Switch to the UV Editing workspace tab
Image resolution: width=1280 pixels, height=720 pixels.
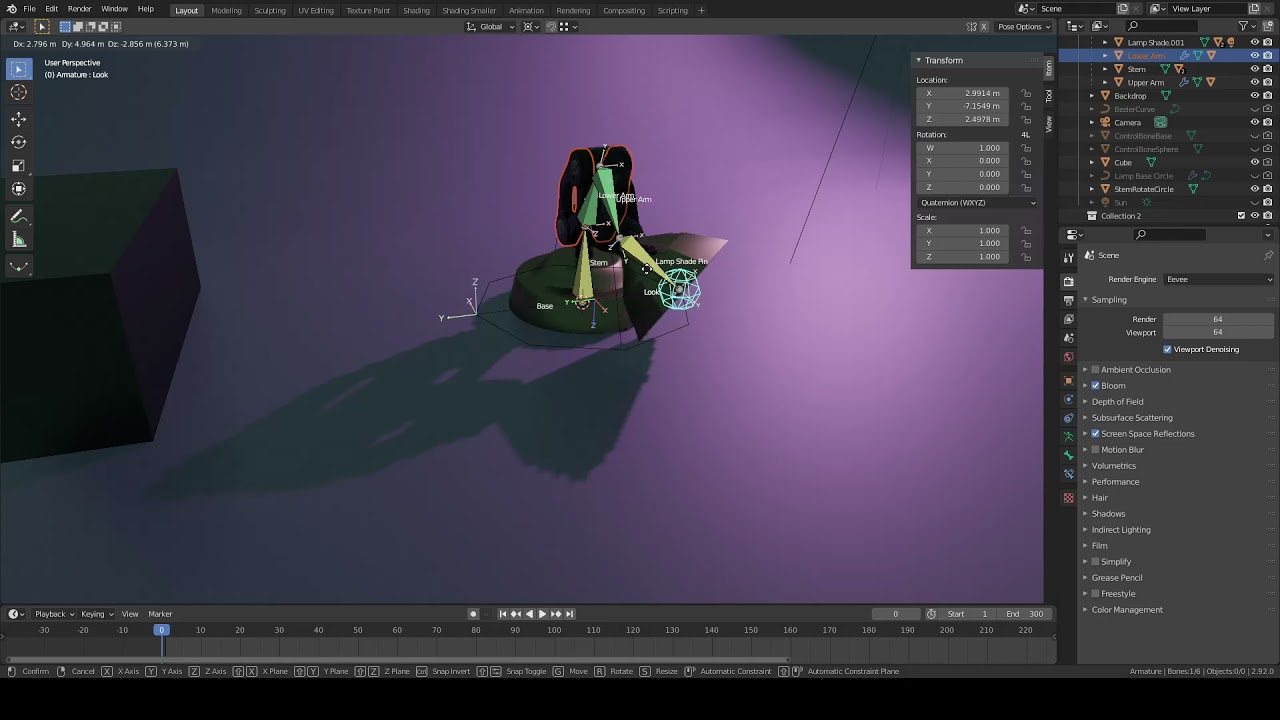(316, 10)
